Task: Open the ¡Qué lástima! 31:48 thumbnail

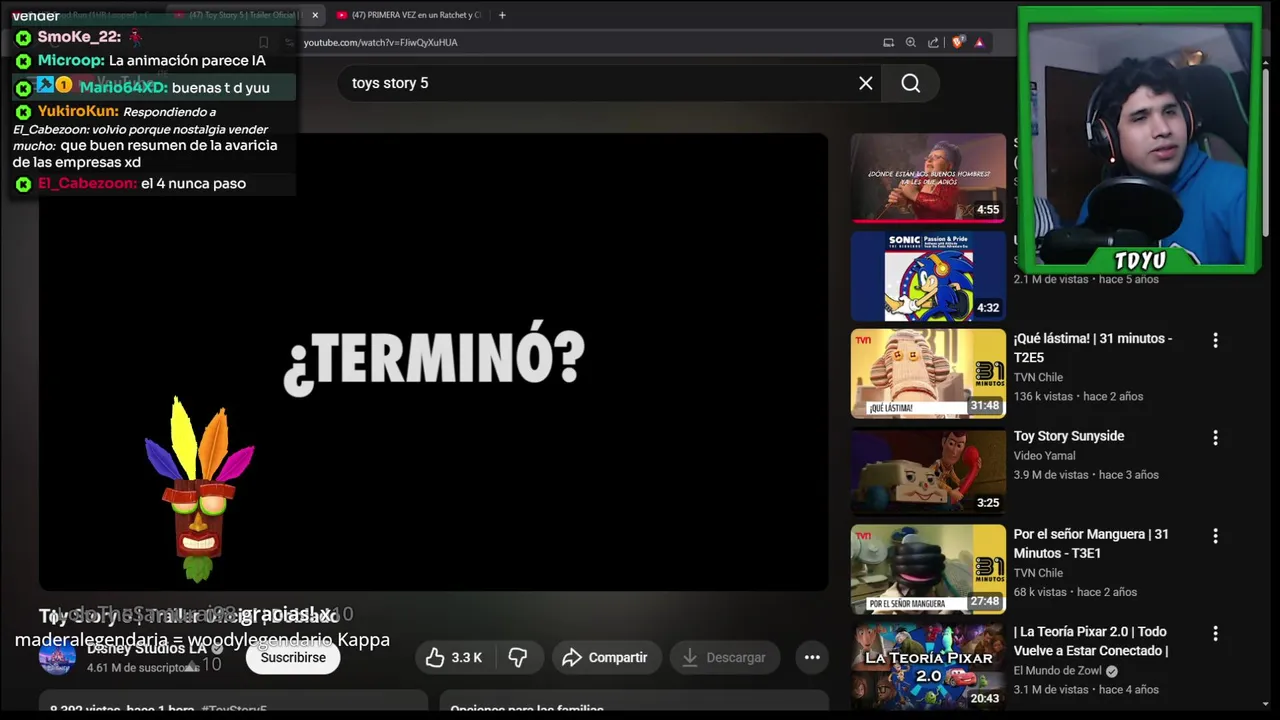Action: click(928, 373)
